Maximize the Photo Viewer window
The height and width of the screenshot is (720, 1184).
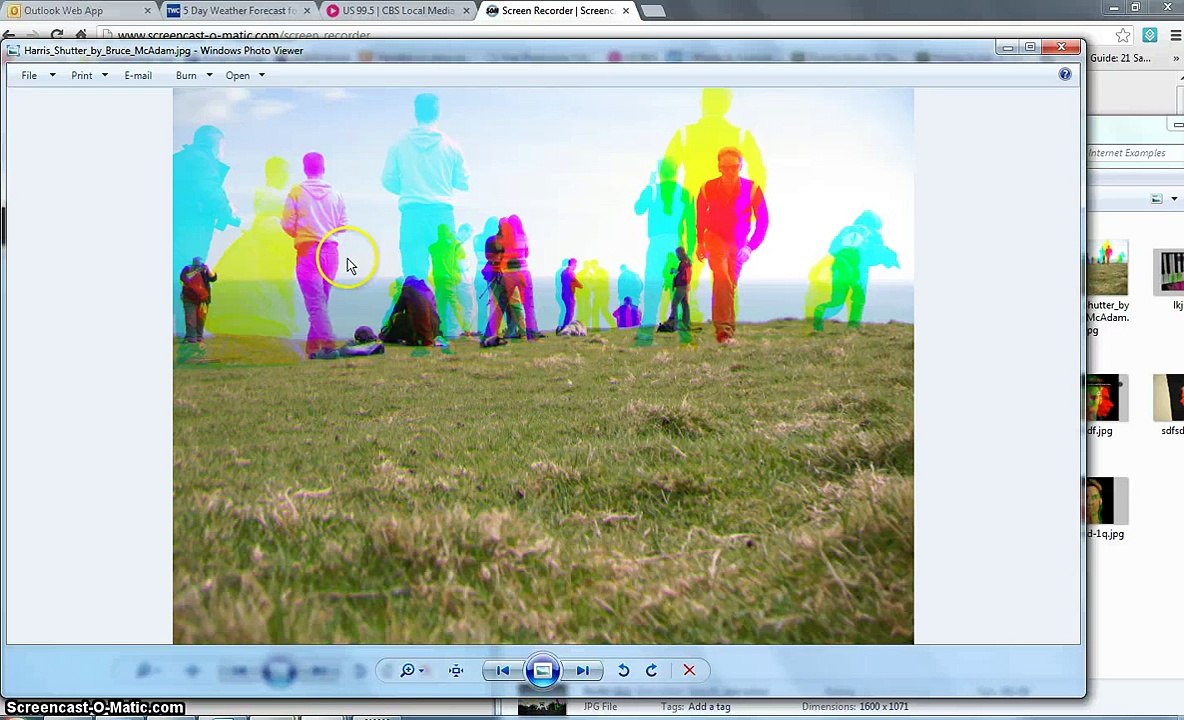(1030, 47)
